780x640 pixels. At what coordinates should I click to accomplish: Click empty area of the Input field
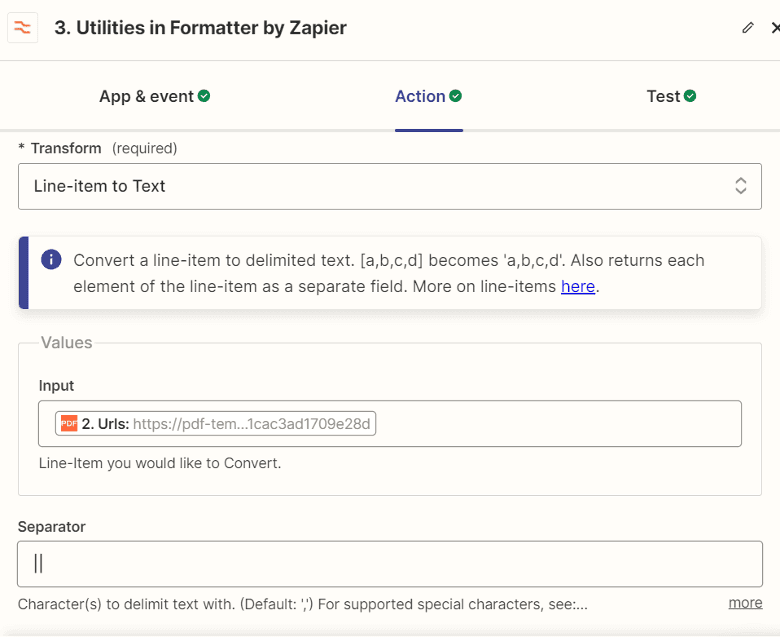coord(560,423)
